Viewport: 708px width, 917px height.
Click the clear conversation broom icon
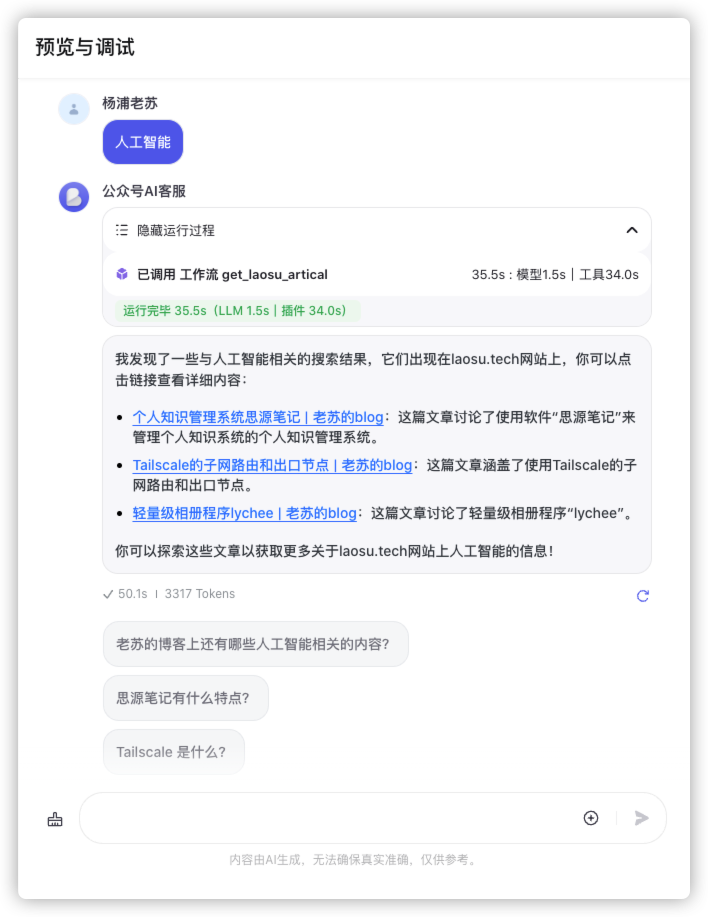[55, 819]
